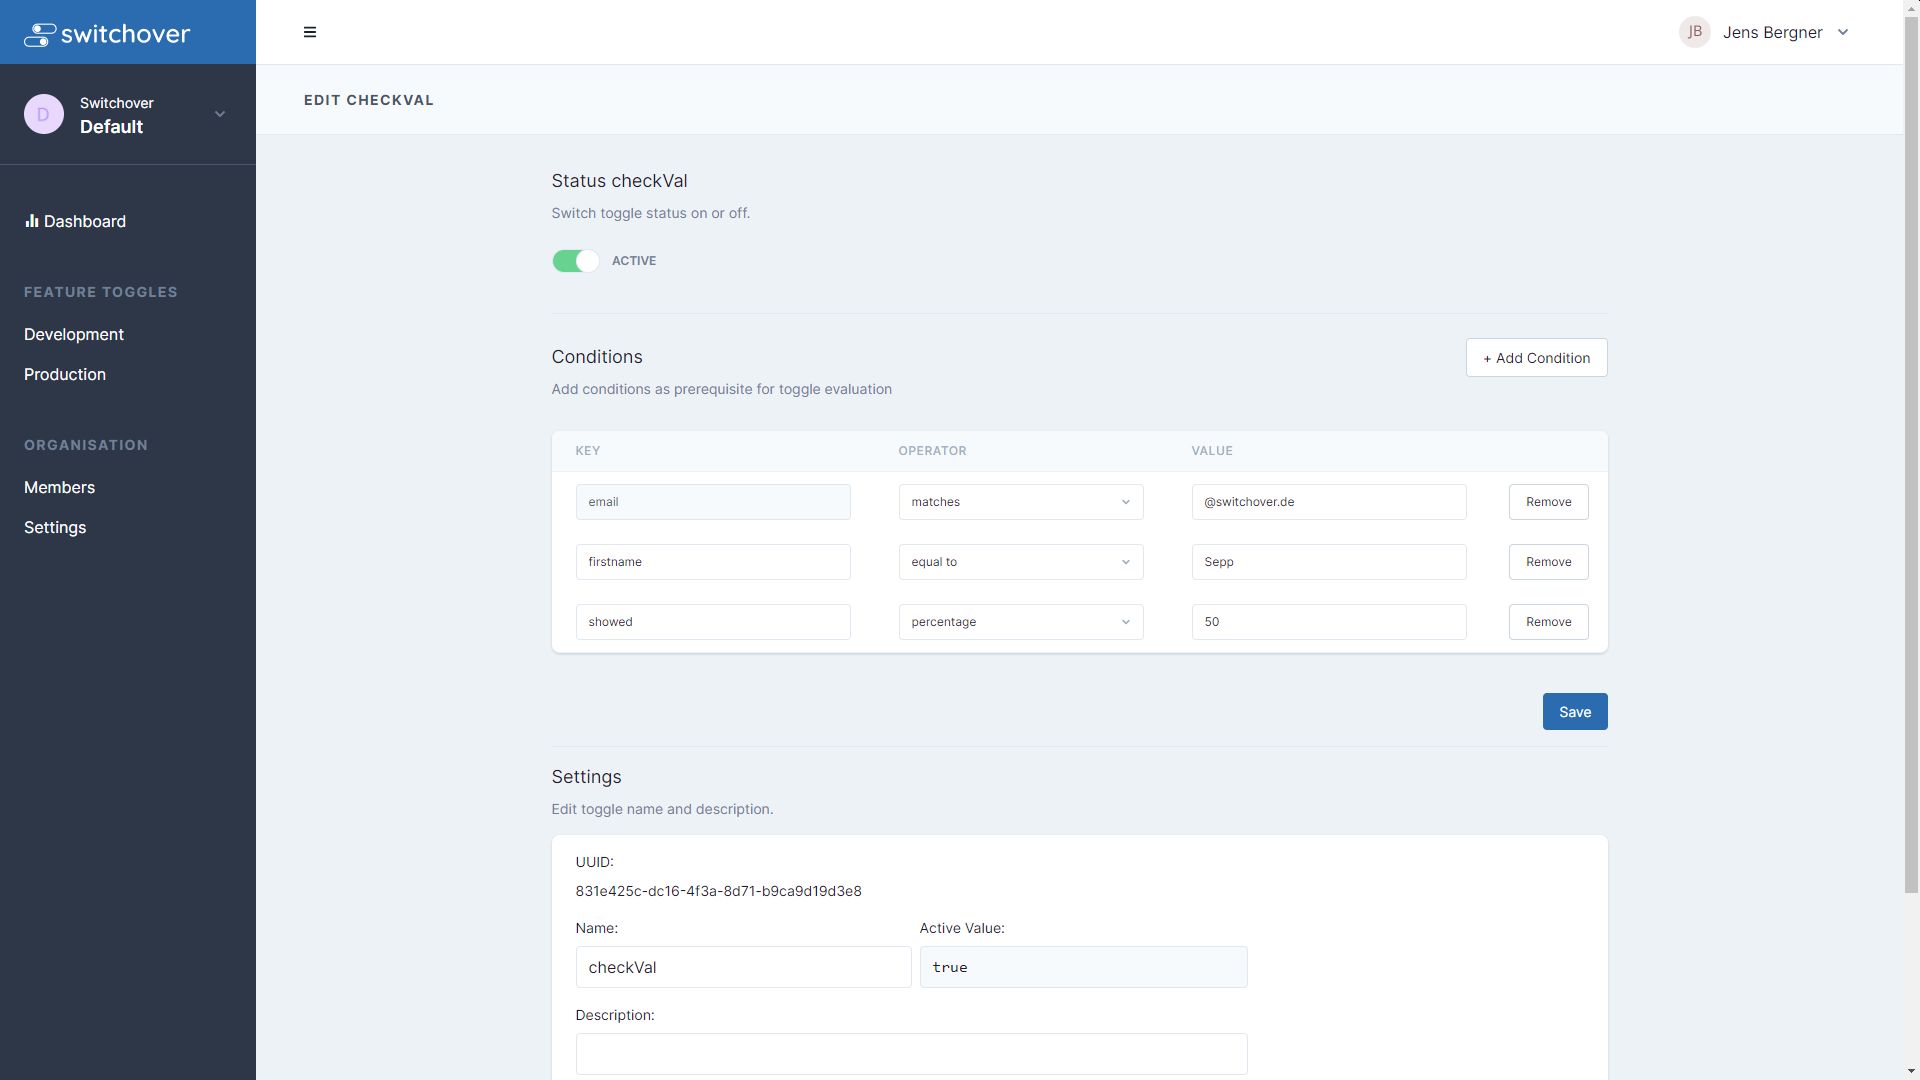Screen dimensions: 1920x1080
Task: Expand the Switchover Default project selector
Action: [128, 114]
